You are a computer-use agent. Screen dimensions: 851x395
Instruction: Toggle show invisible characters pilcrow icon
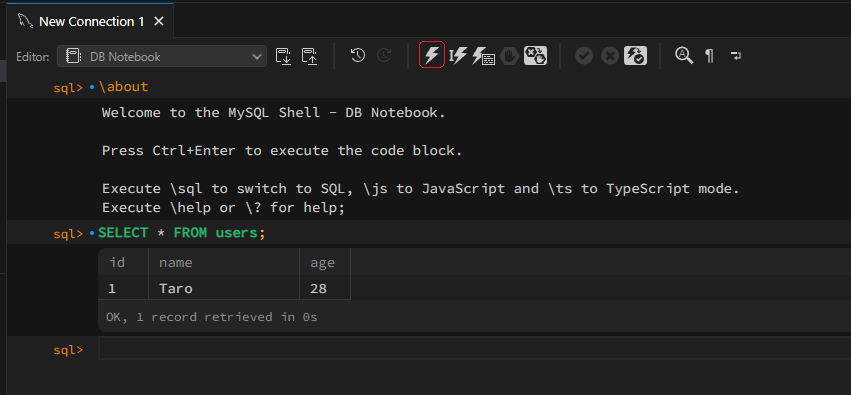click(709, 55)
